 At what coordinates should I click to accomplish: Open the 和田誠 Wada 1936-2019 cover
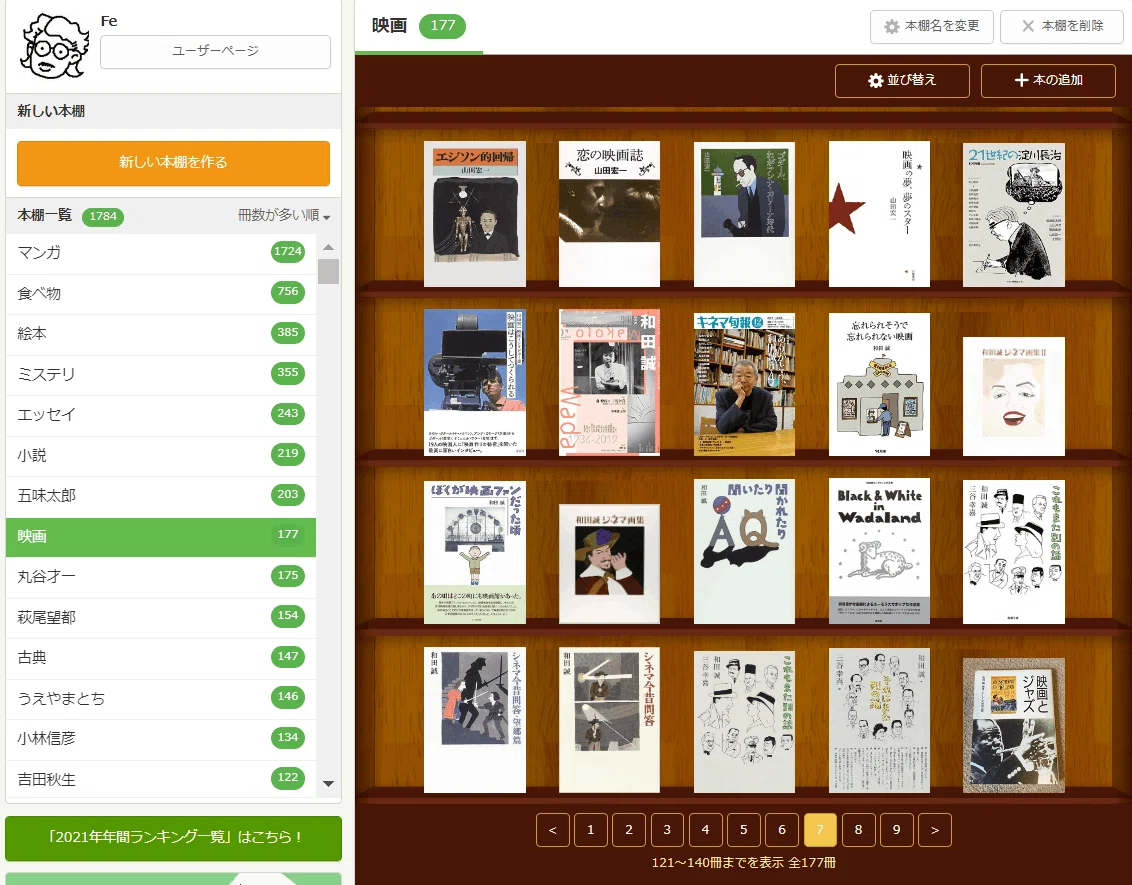[609, 383]
